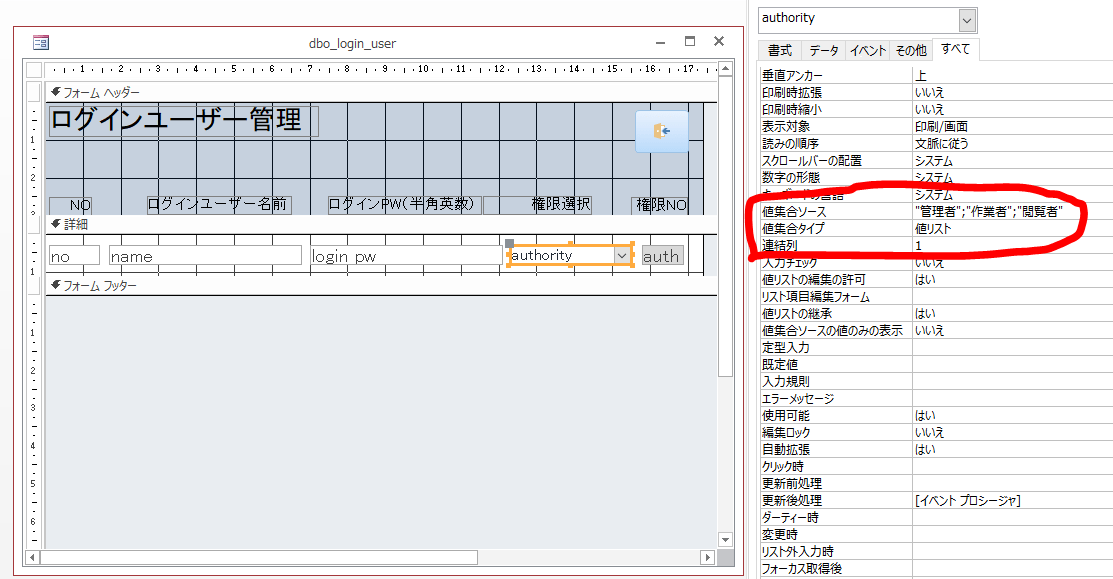Click the login_pw text box
1113x579 pixels.
click(406, 255)
